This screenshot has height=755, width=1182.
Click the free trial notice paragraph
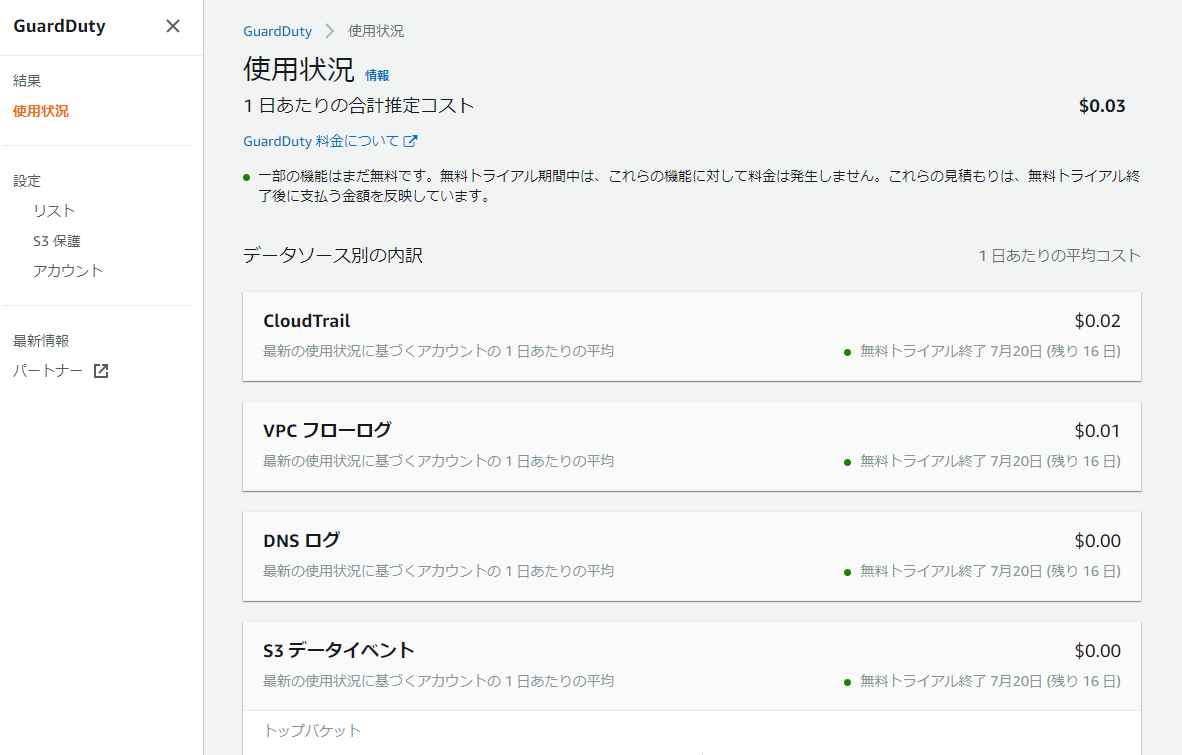coord(699,186)
